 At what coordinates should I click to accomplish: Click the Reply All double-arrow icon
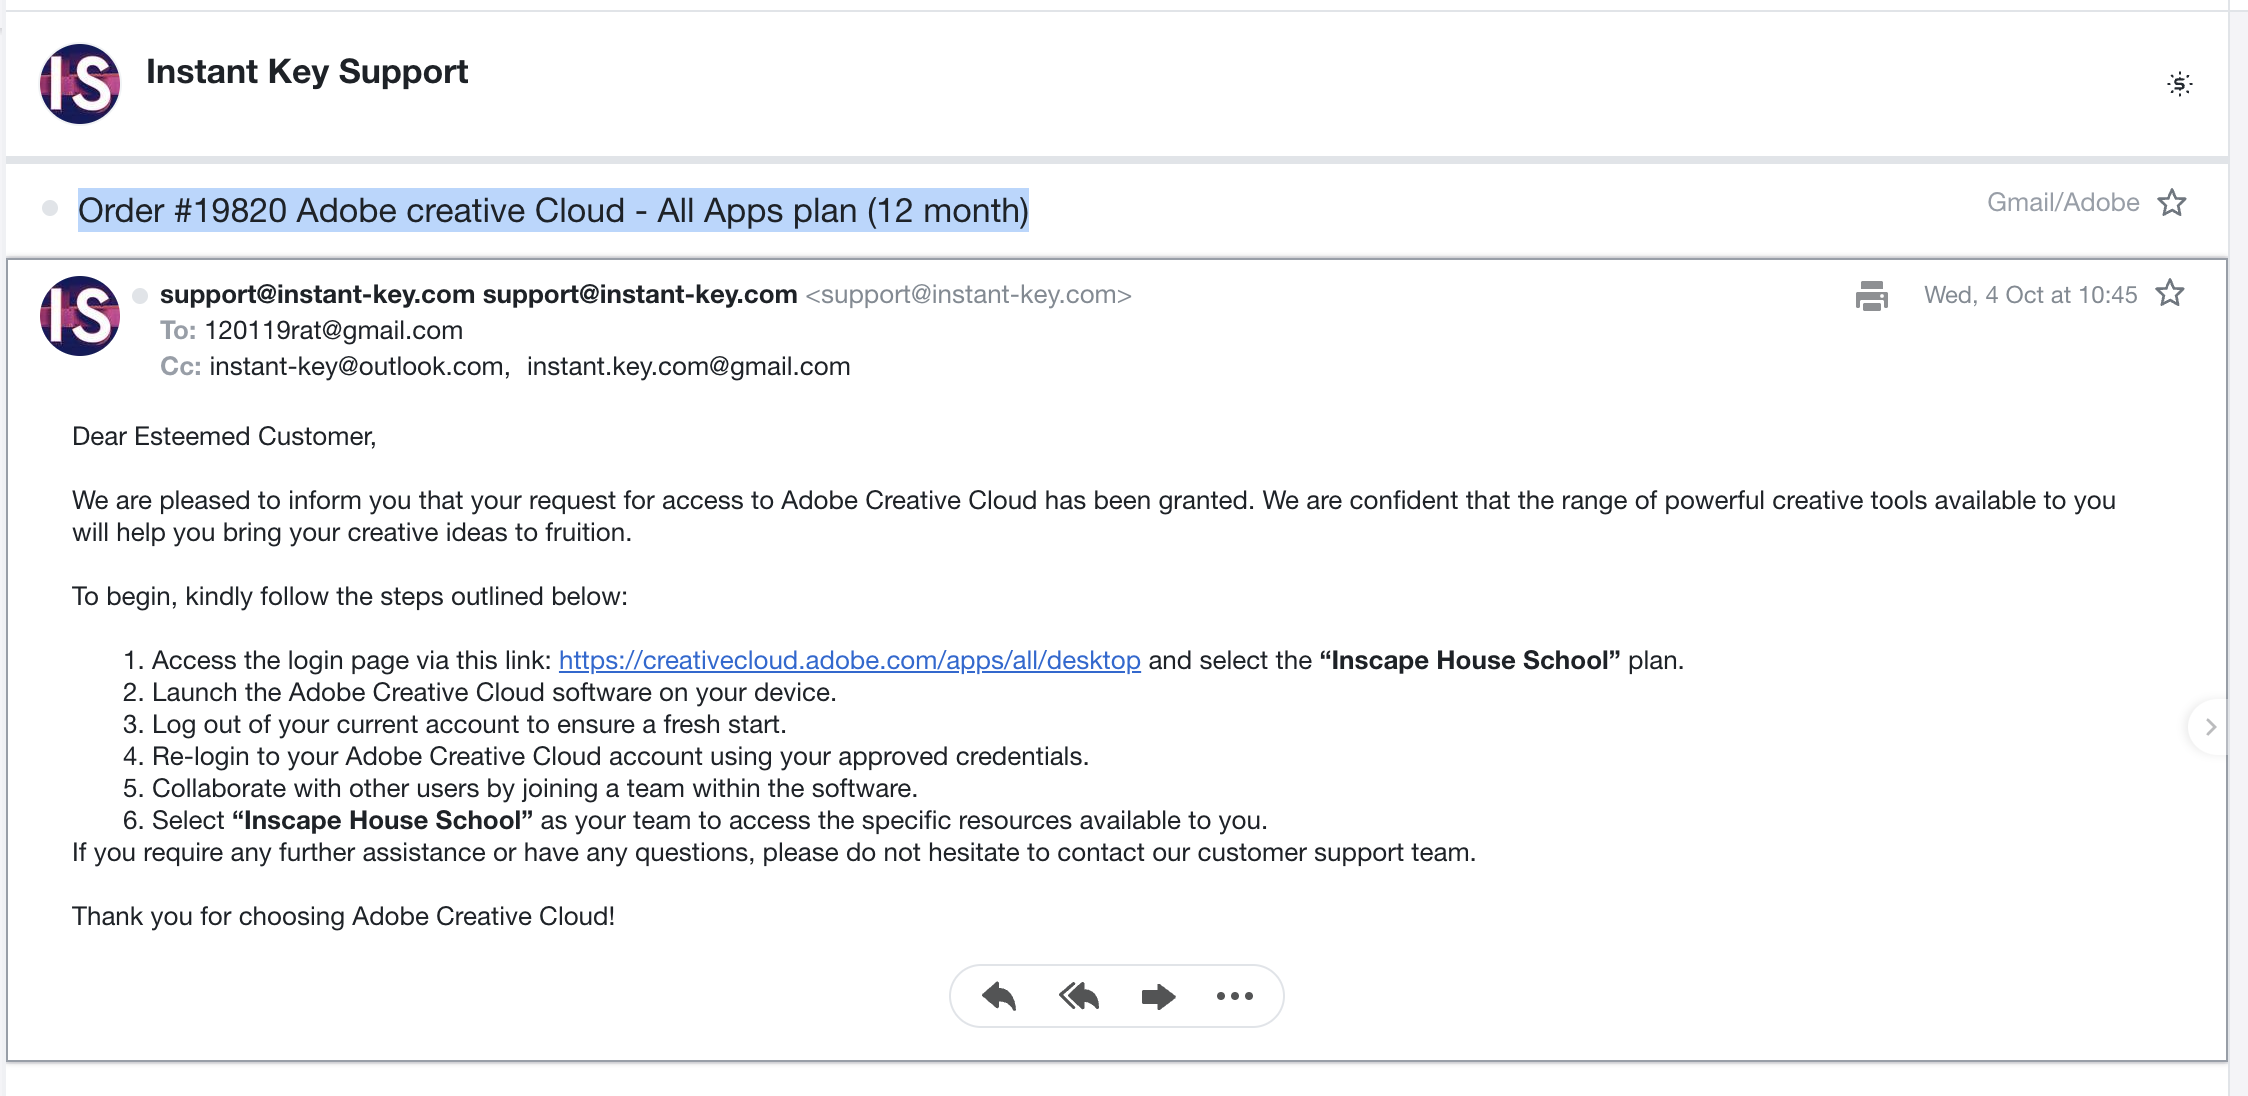pos(1079,996)
